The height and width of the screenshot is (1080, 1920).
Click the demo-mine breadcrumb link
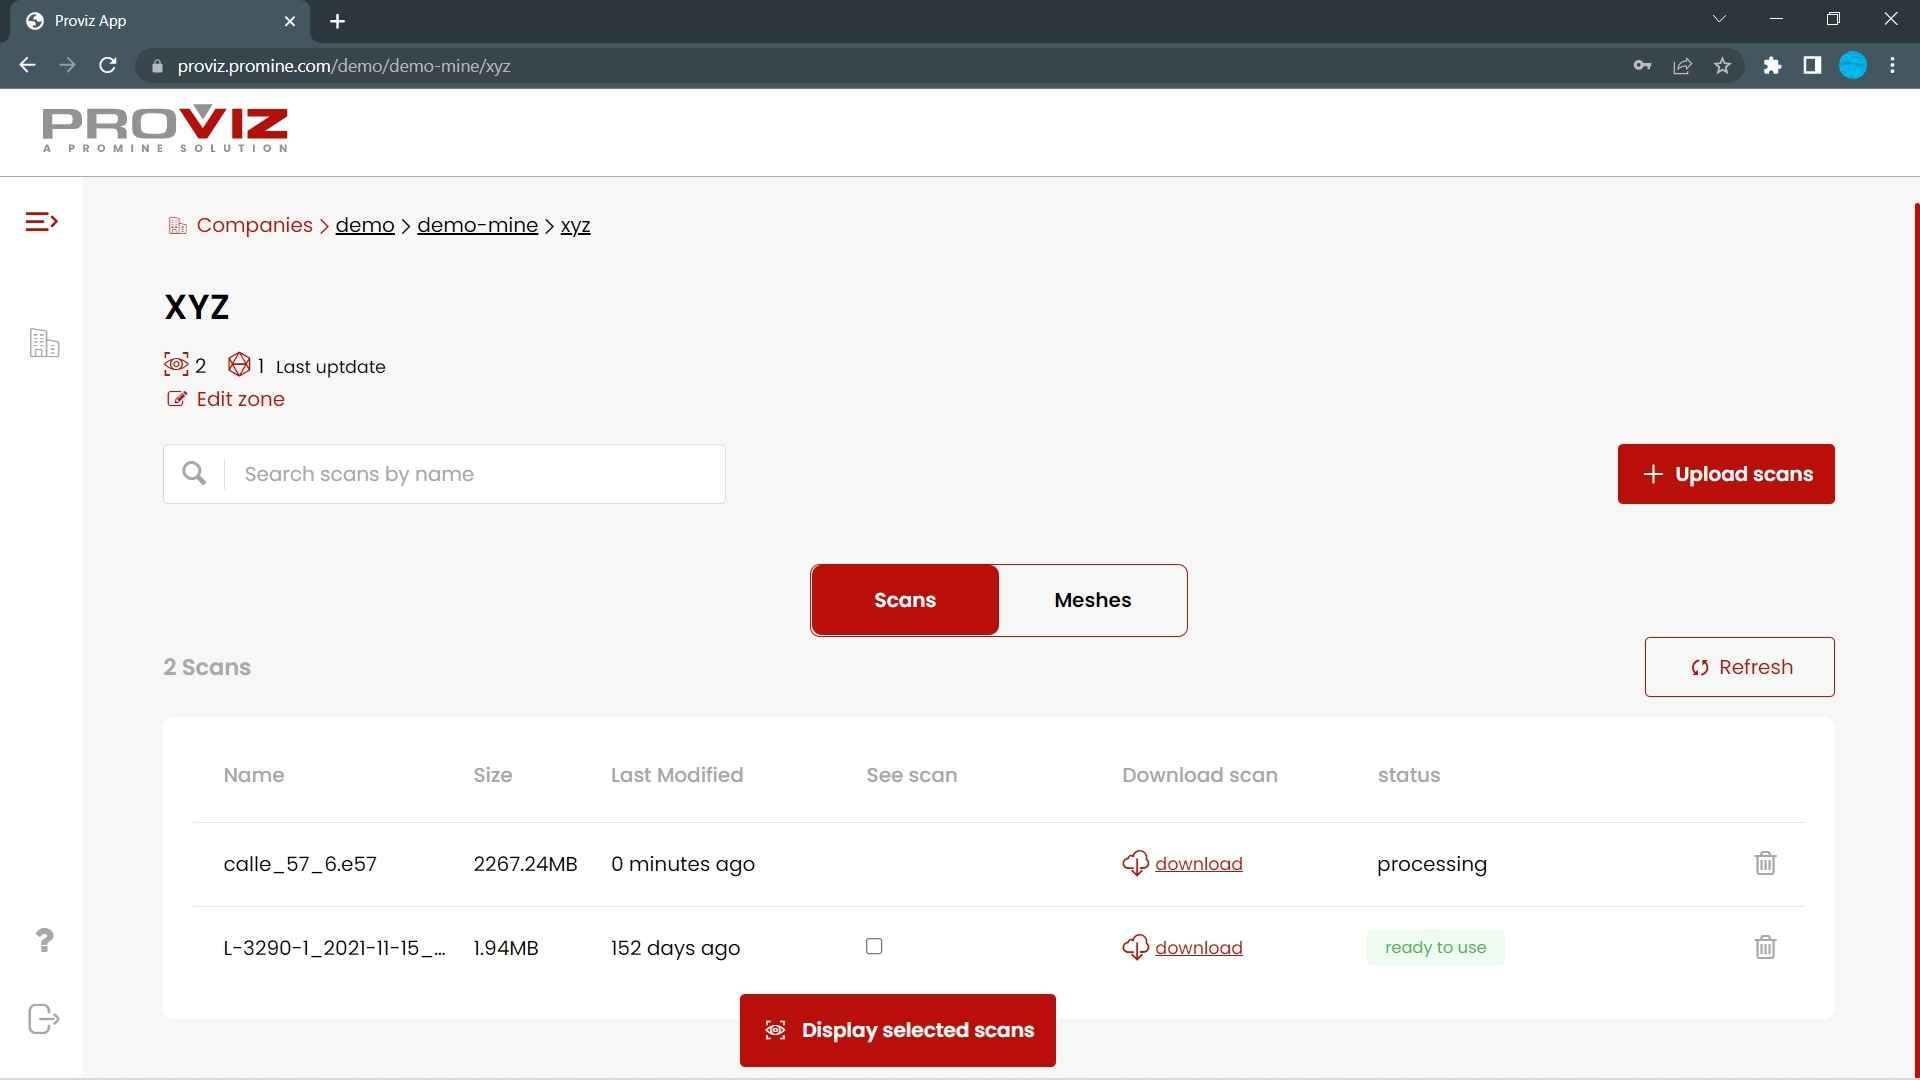tap(477, 224)
